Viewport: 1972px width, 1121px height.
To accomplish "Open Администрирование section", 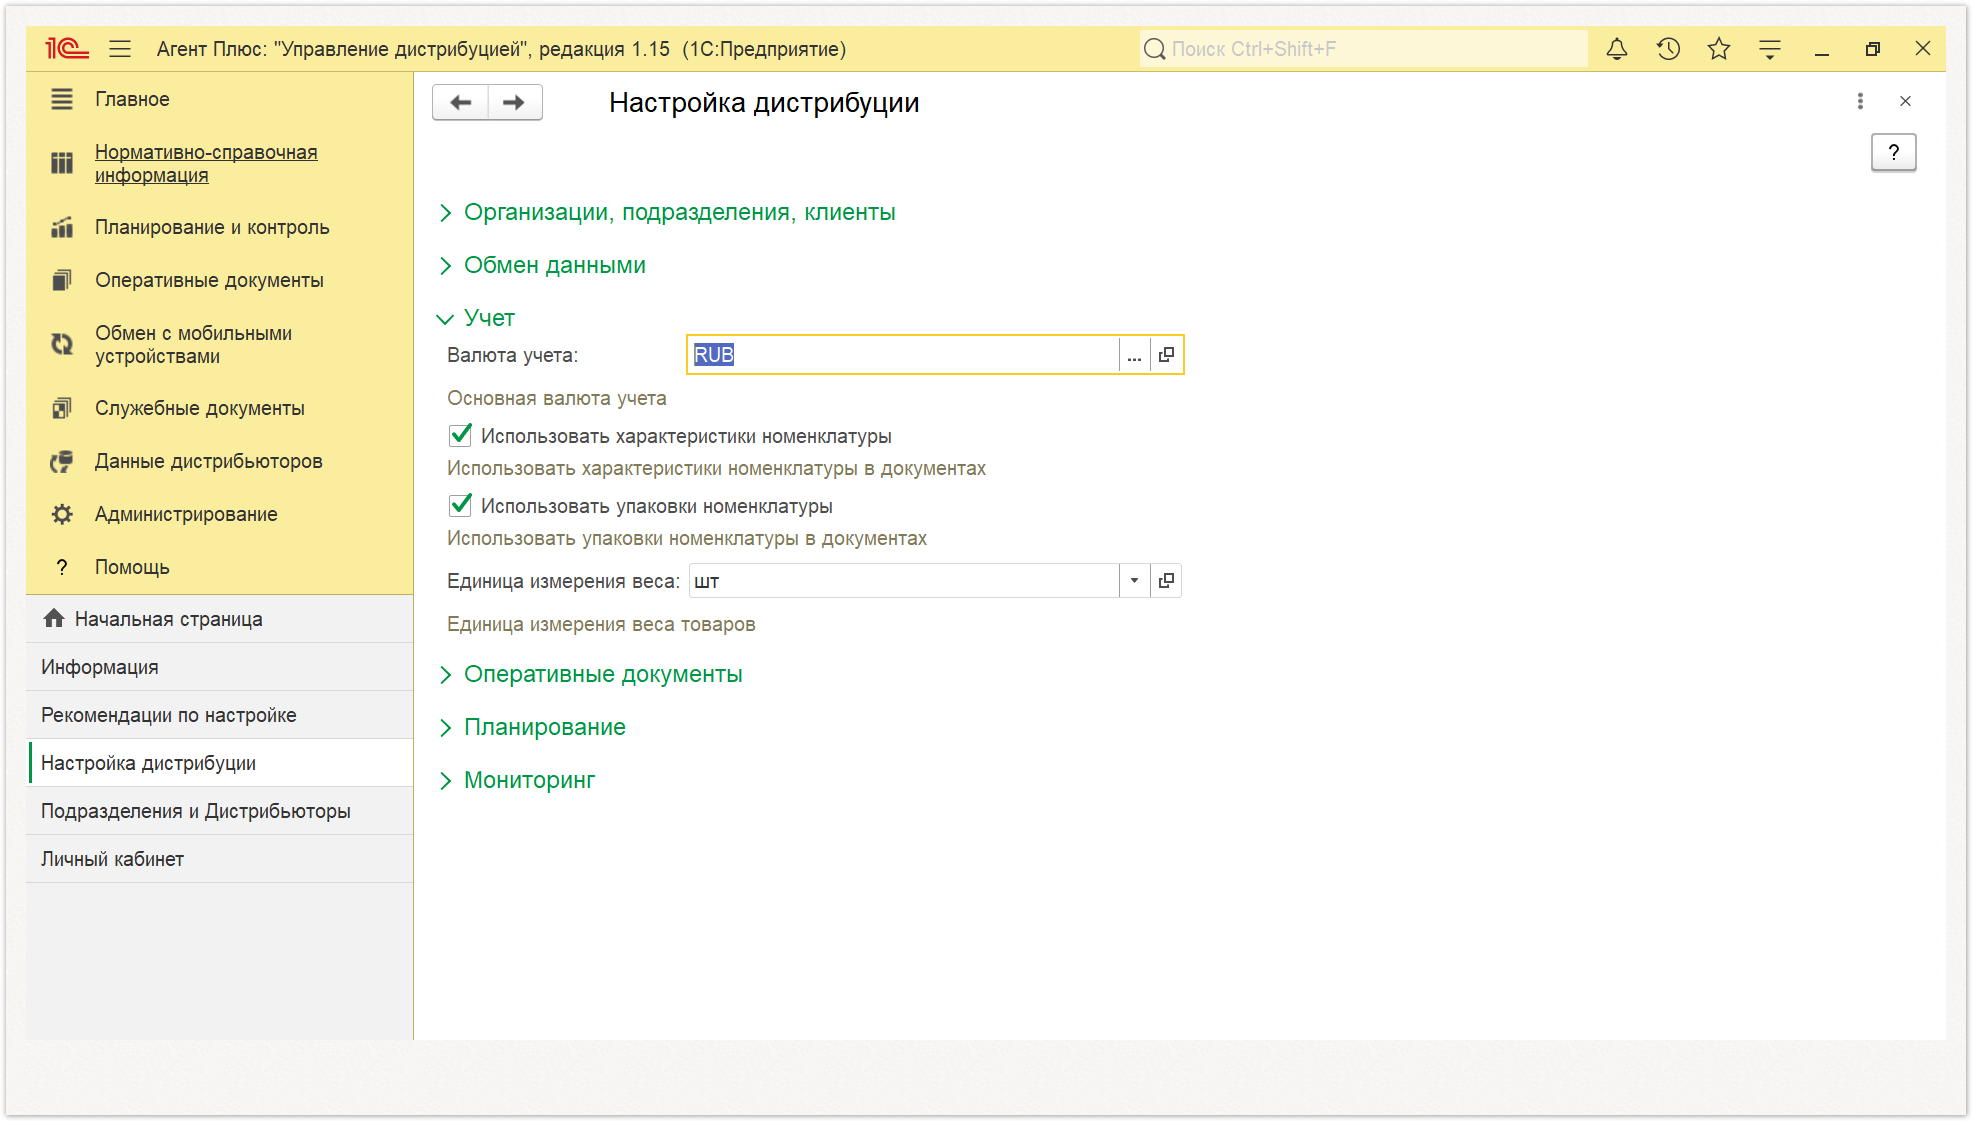I will point(186,514).
